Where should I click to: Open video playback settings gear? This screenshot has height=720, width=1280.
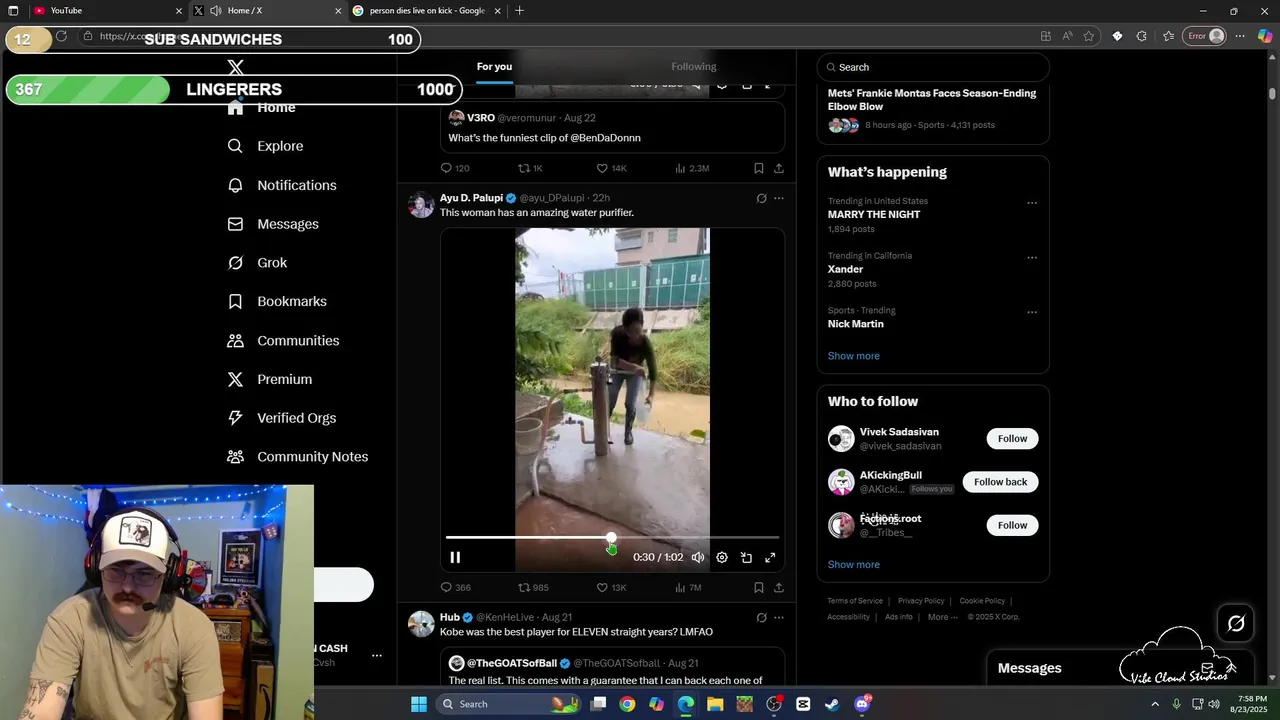pyautogui.click(x=722, y=557)
